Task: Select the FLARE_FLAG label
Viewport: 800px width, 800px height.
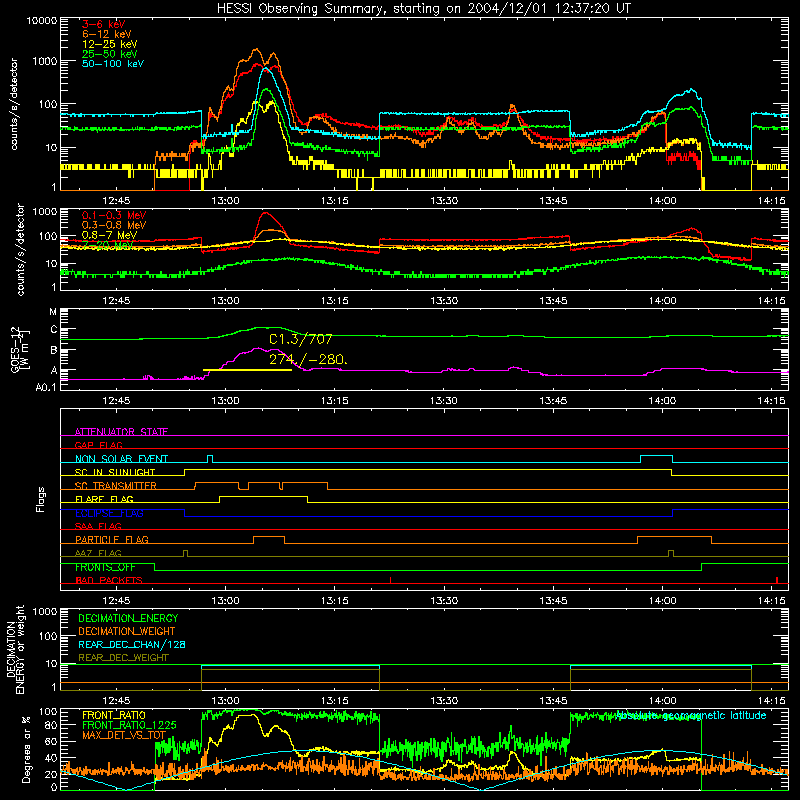Action: click(104, 499)
